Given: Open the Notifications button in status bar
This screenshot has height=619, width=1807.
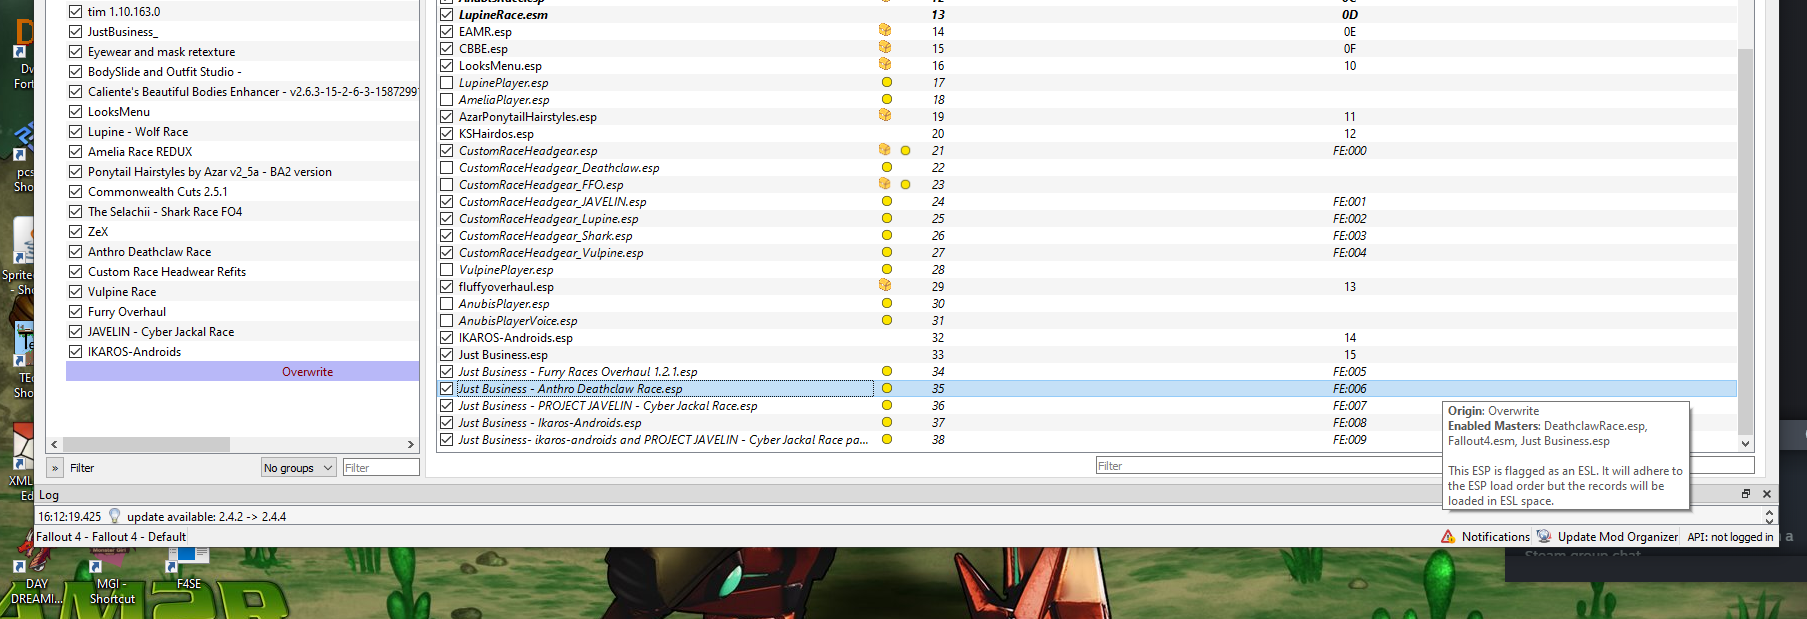Looking at the screenshot, I should [1485, 537].
